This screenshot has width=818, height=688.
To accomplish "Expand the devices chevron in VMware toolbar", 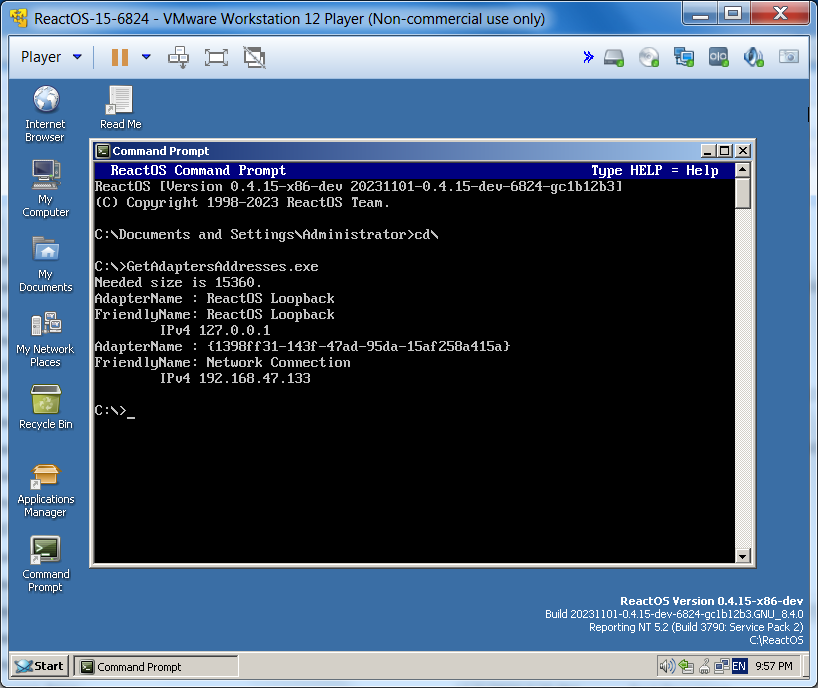I will pyautogui.click(x=588, y=57).
